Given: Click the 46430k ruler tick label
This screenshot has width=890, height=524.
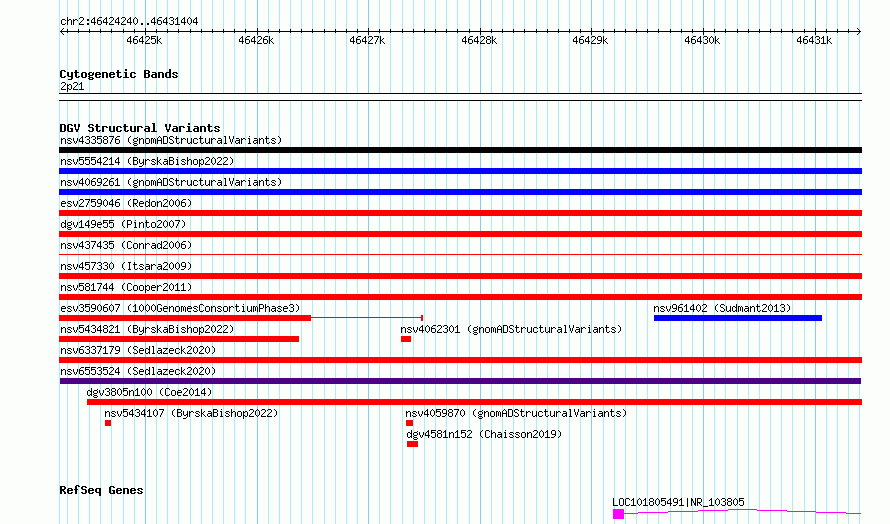Looking at the screenshot, I should click(702, 40).
